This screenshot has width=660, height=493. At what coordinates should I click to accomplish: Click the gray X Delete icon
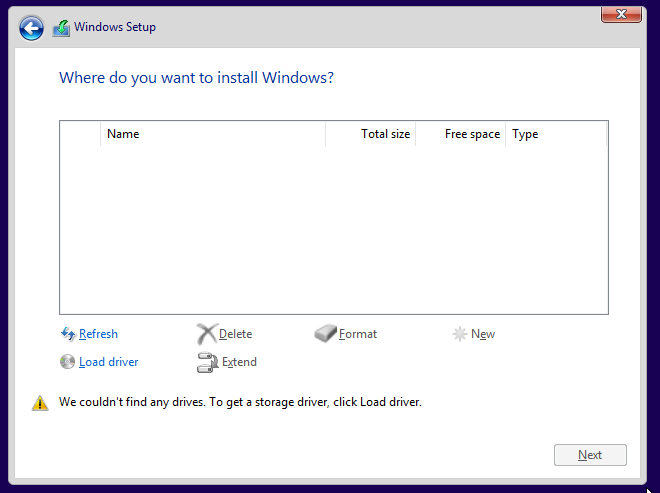point(206,334)
